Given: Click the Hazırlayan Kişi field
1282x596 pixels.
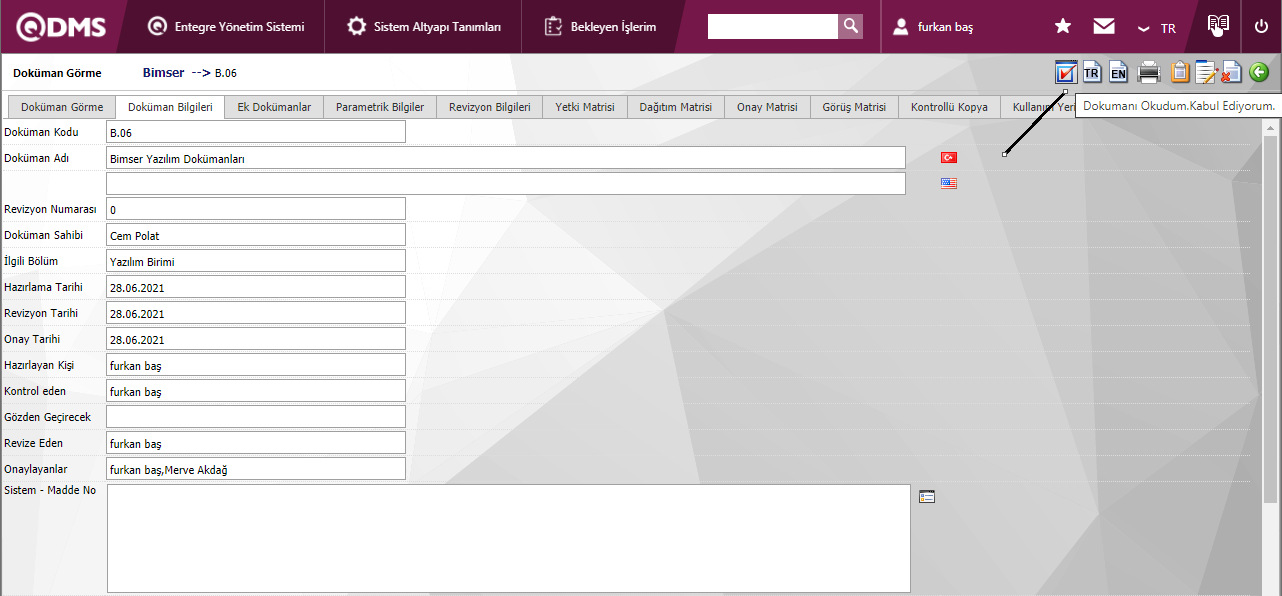Looking at the screenshot, I should 256,365.
